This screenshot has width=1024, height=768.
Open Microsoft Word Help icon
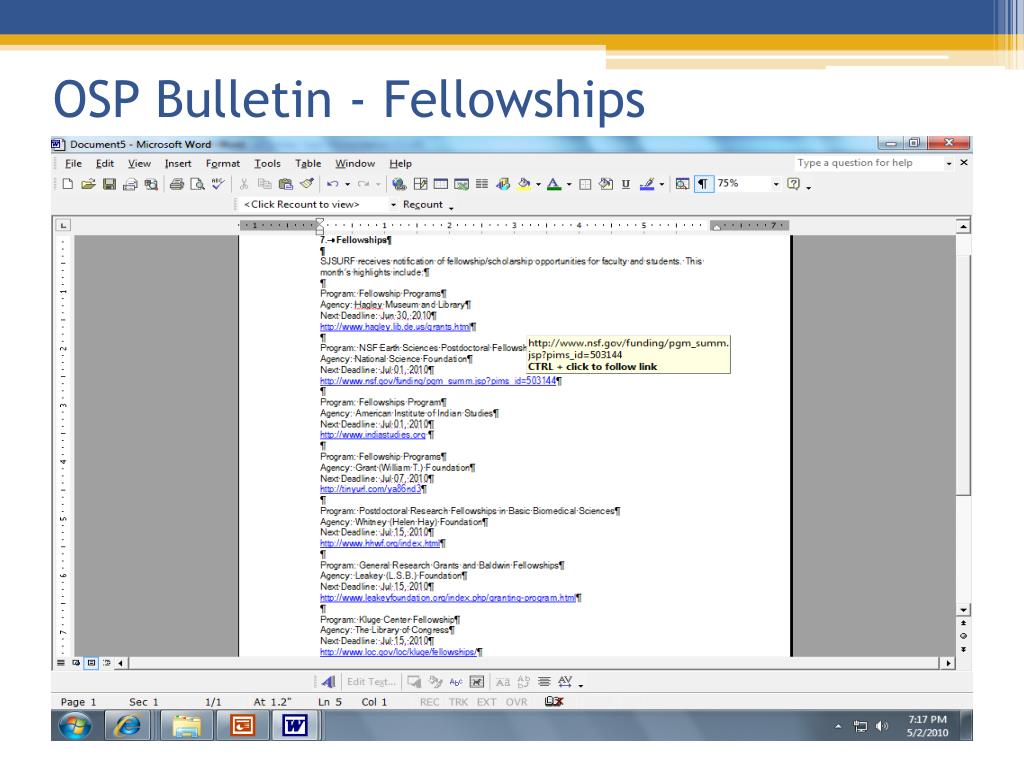[793, 184]
